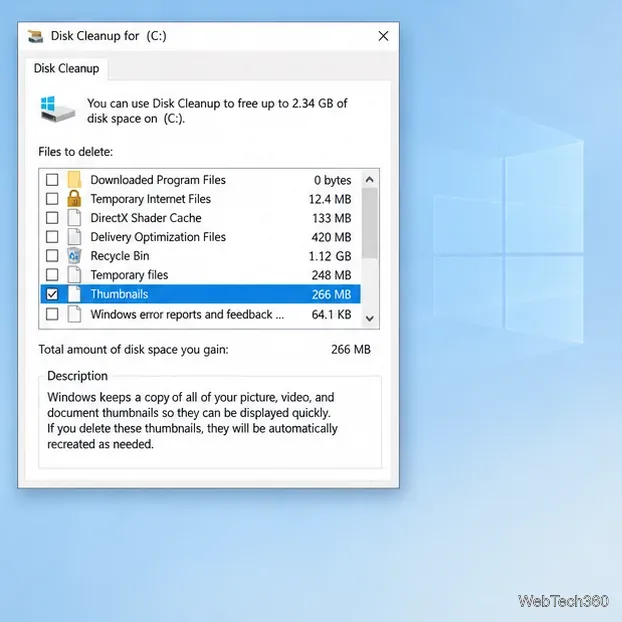Click the 12.4 MB size value
Image resolution: width=622 pixels, height=622 pixels.
[330, 199]
